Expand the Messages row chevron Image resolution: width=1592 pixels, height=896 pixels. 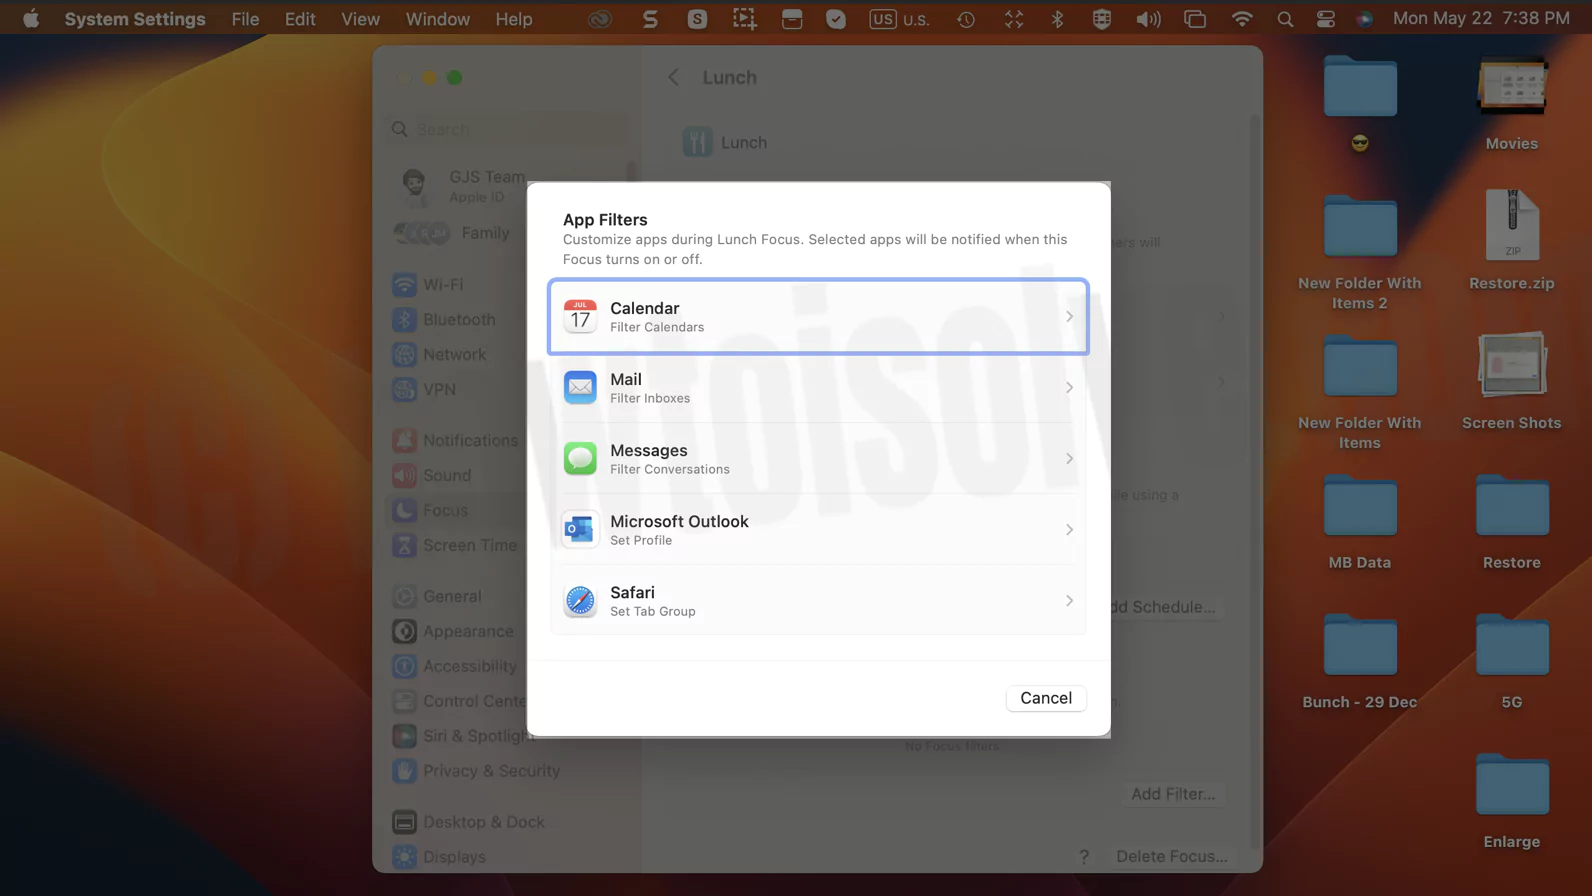point(1069,458)
